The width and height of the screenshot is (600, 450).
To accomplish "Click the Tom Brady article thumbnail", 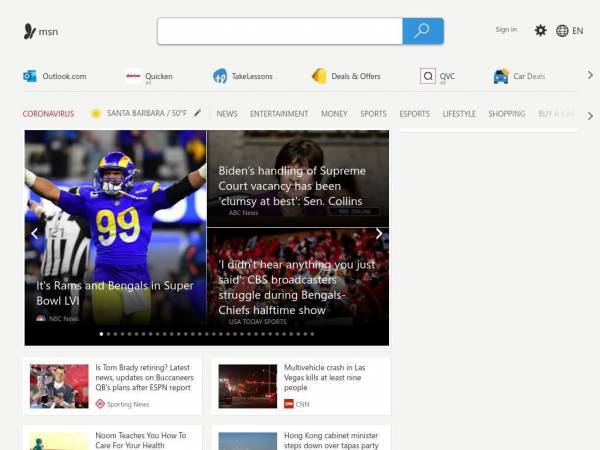I will (x=59, y=386).
